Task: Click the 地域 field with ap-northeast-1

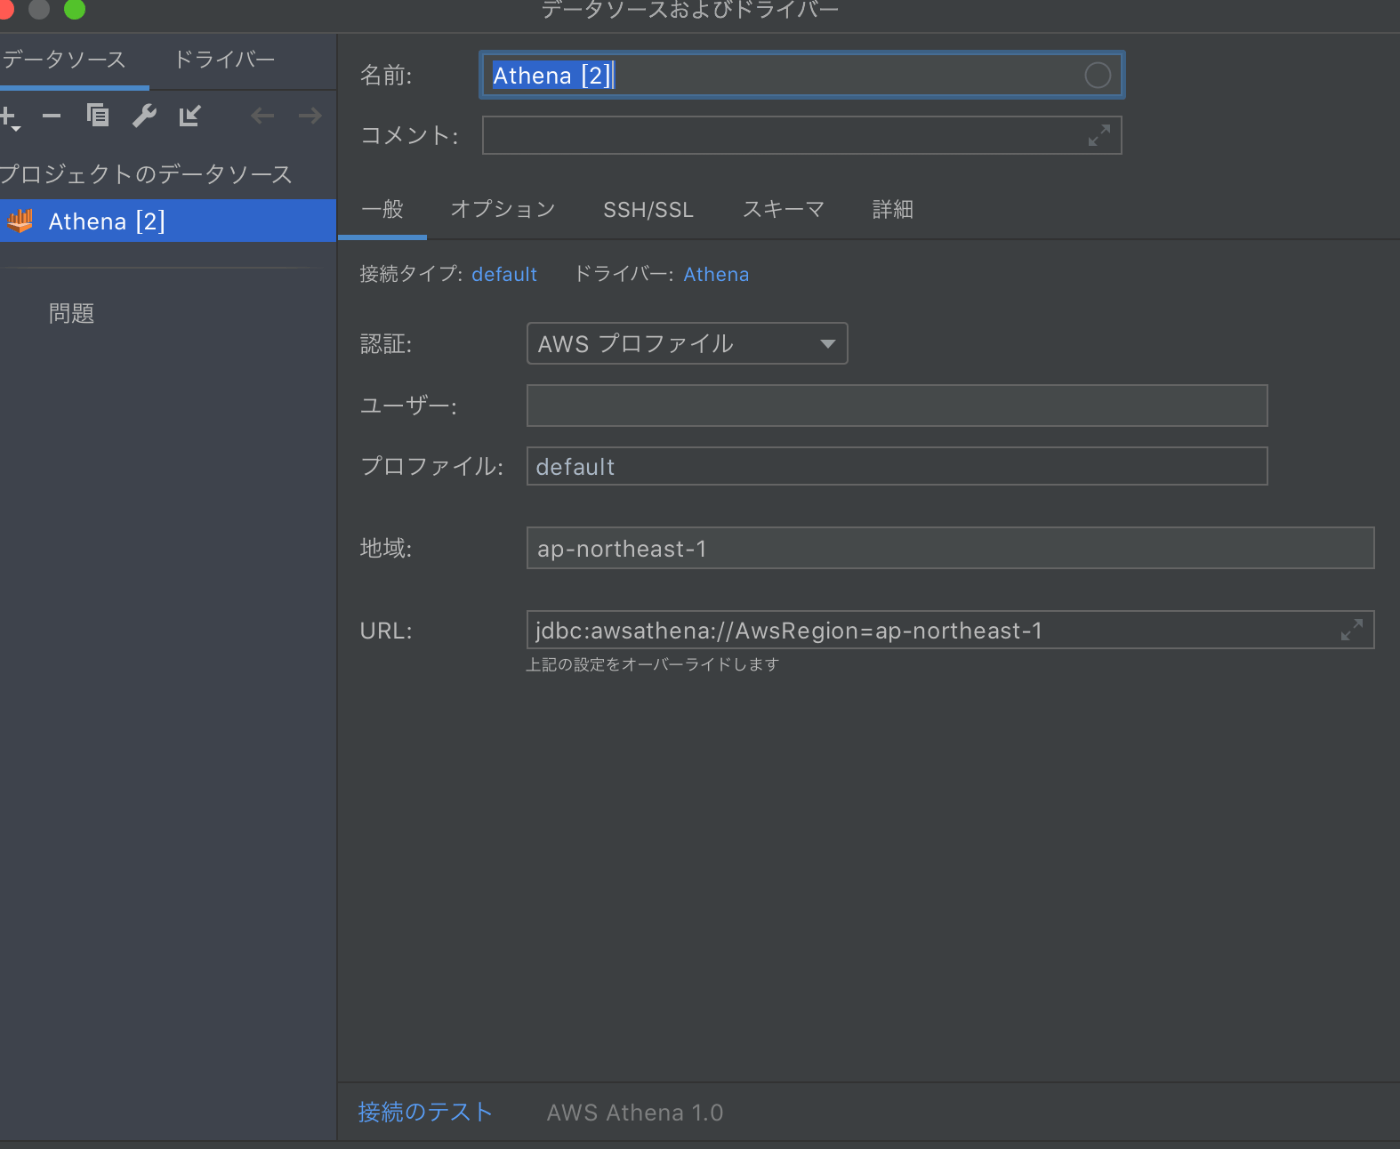Action: click(950, 548)
